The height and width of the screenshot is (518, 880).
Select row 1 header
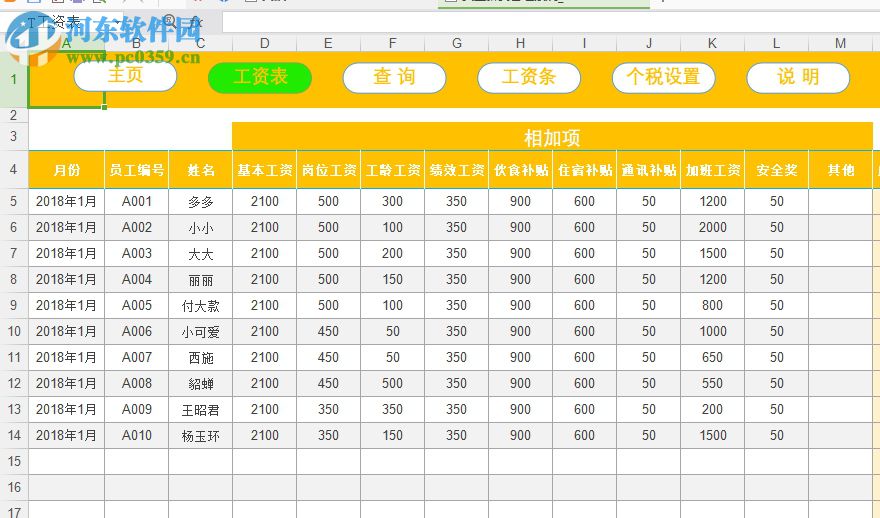tap(13, 80)
